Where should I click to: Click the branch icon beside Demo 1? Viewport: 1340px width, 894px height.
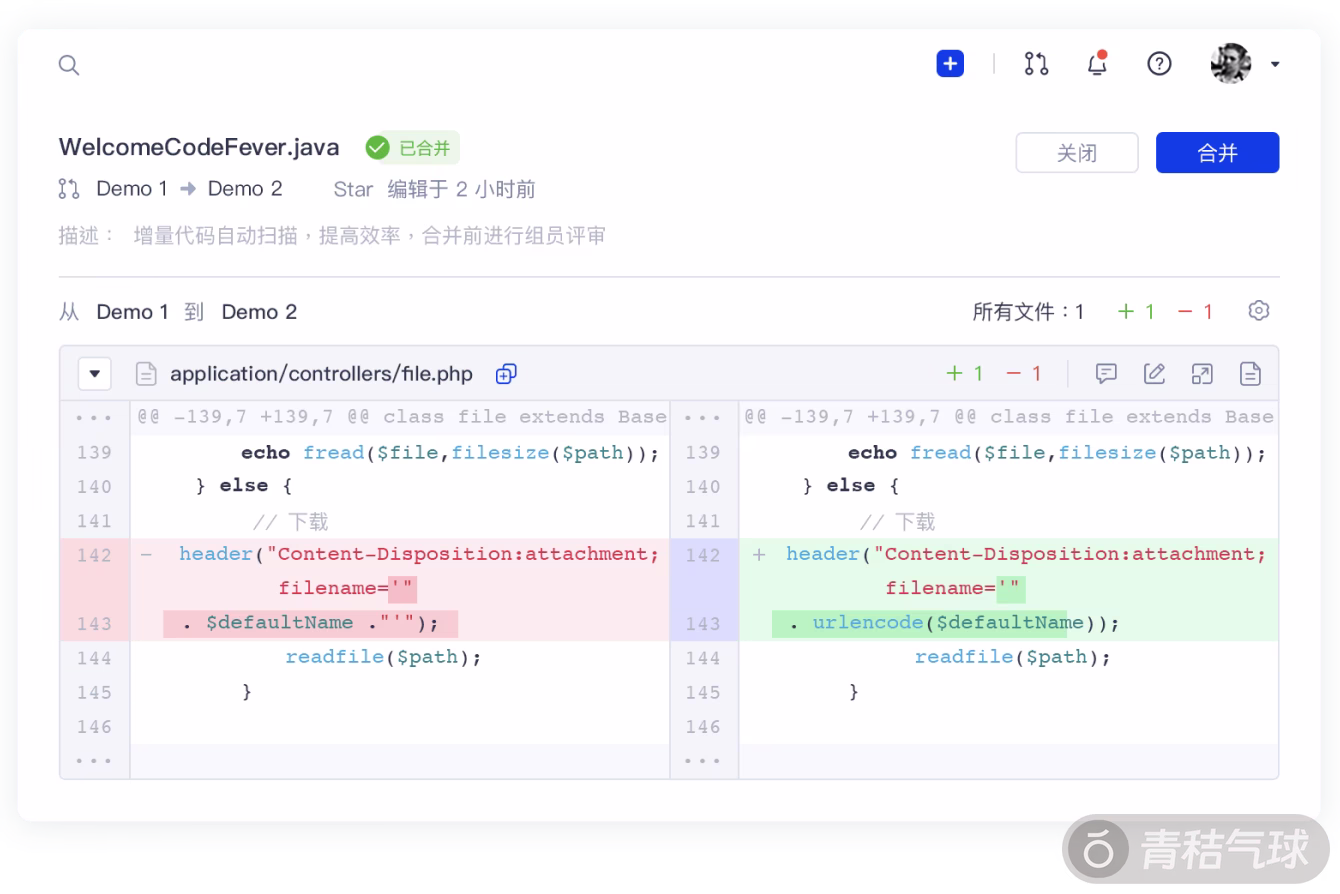[x=69, y=189]
